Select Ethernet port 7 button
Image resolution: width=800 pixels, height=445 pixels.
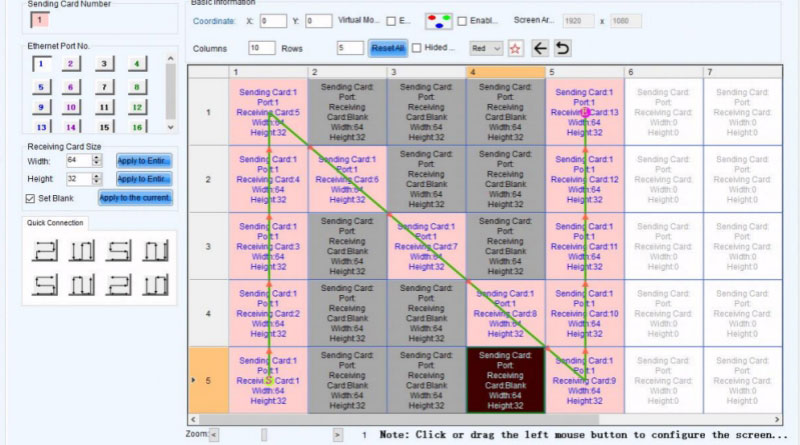[104, 87]
